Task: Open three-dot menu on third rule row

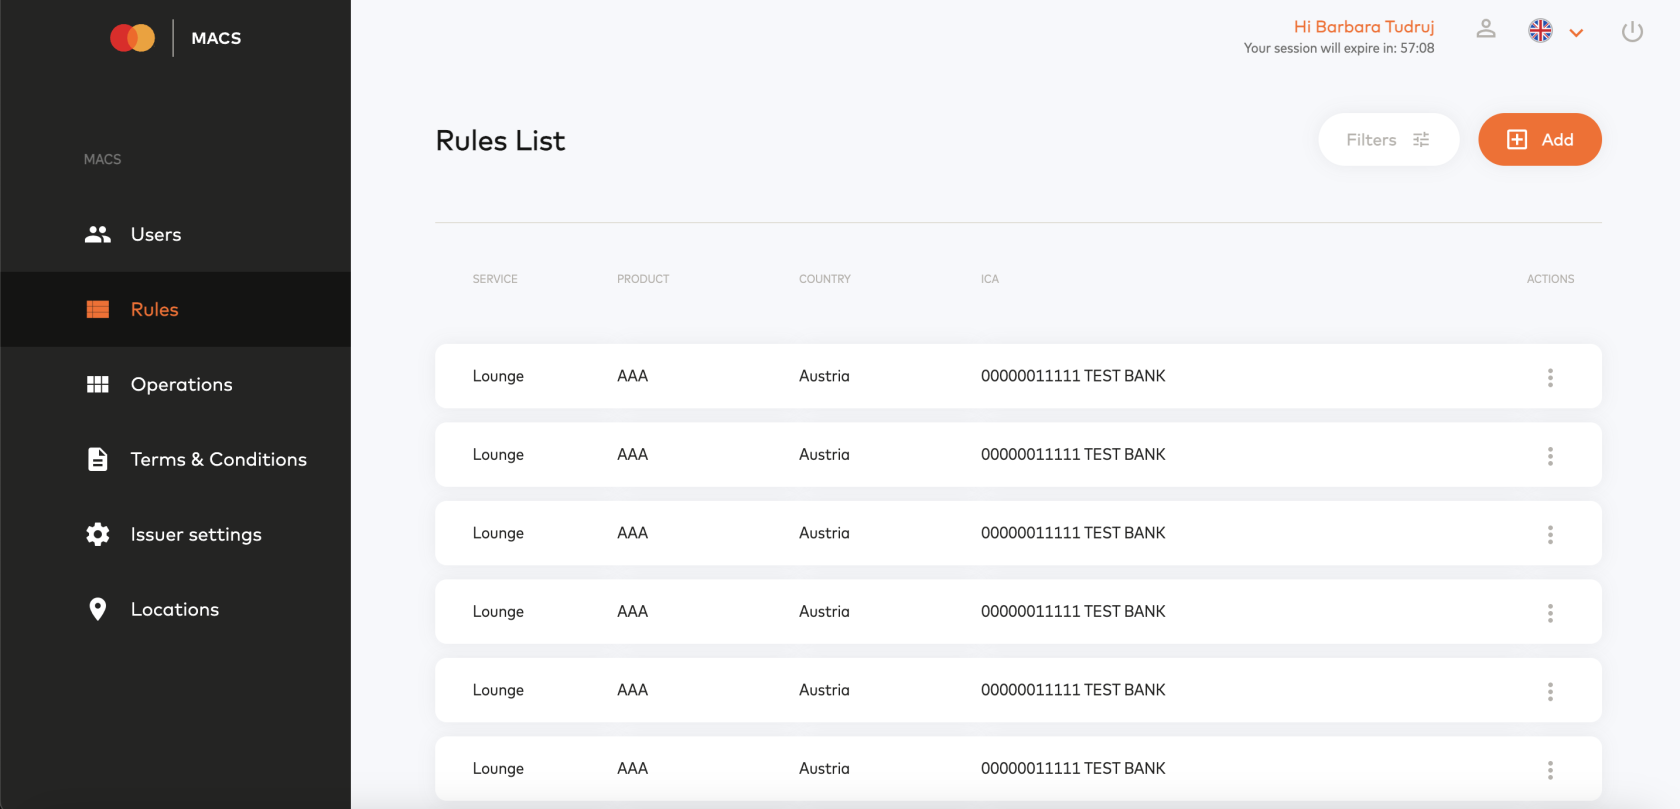Action: click(x=1550, y=534)
